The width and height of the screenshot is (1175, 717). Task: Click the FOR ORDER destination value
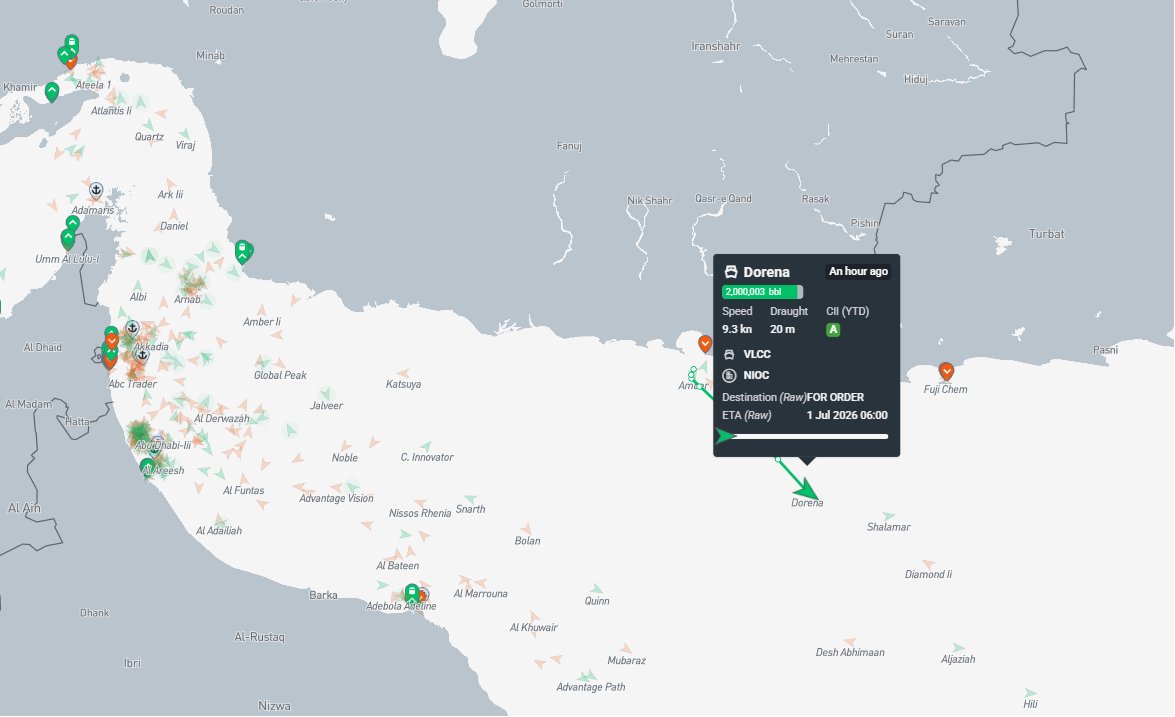pyautogui.click(x=836, y=397)
